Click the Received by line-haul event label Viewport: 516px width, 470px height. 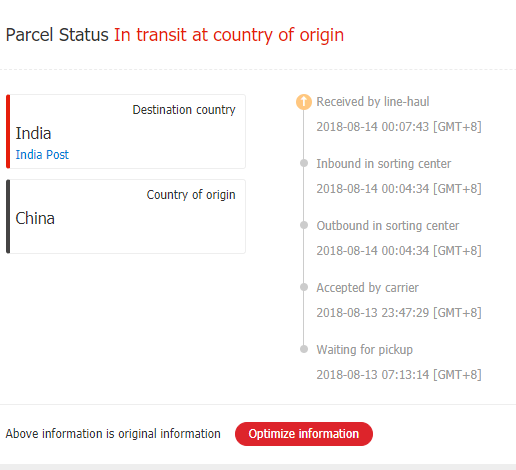pos(373,102)
